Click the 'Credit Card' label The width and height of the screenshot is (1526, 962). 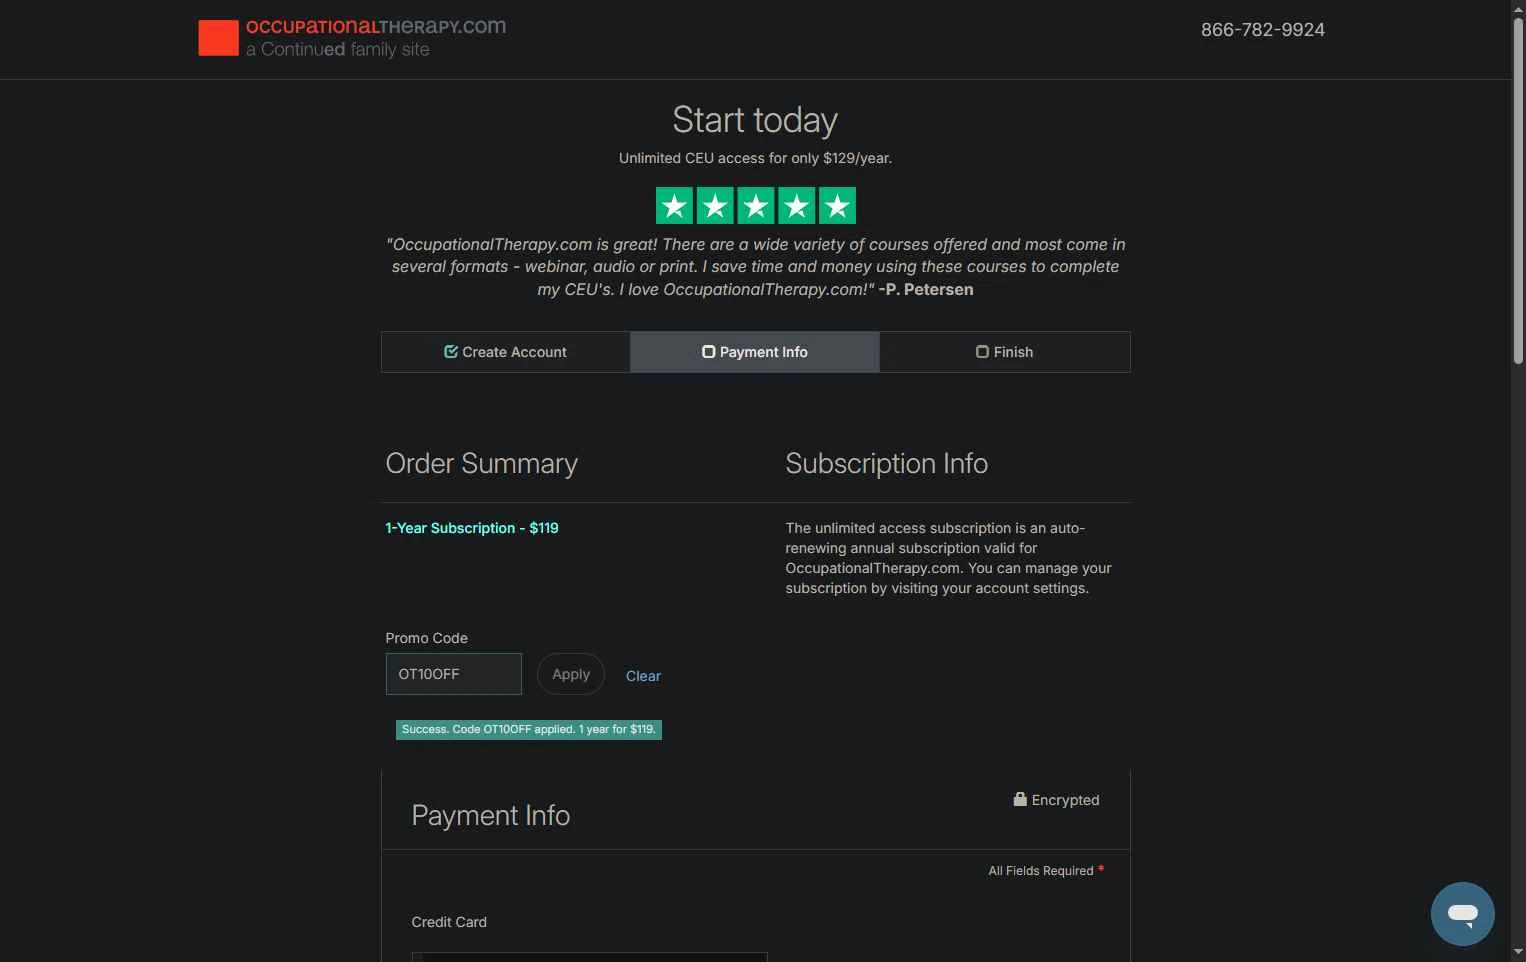pos(449,922)
